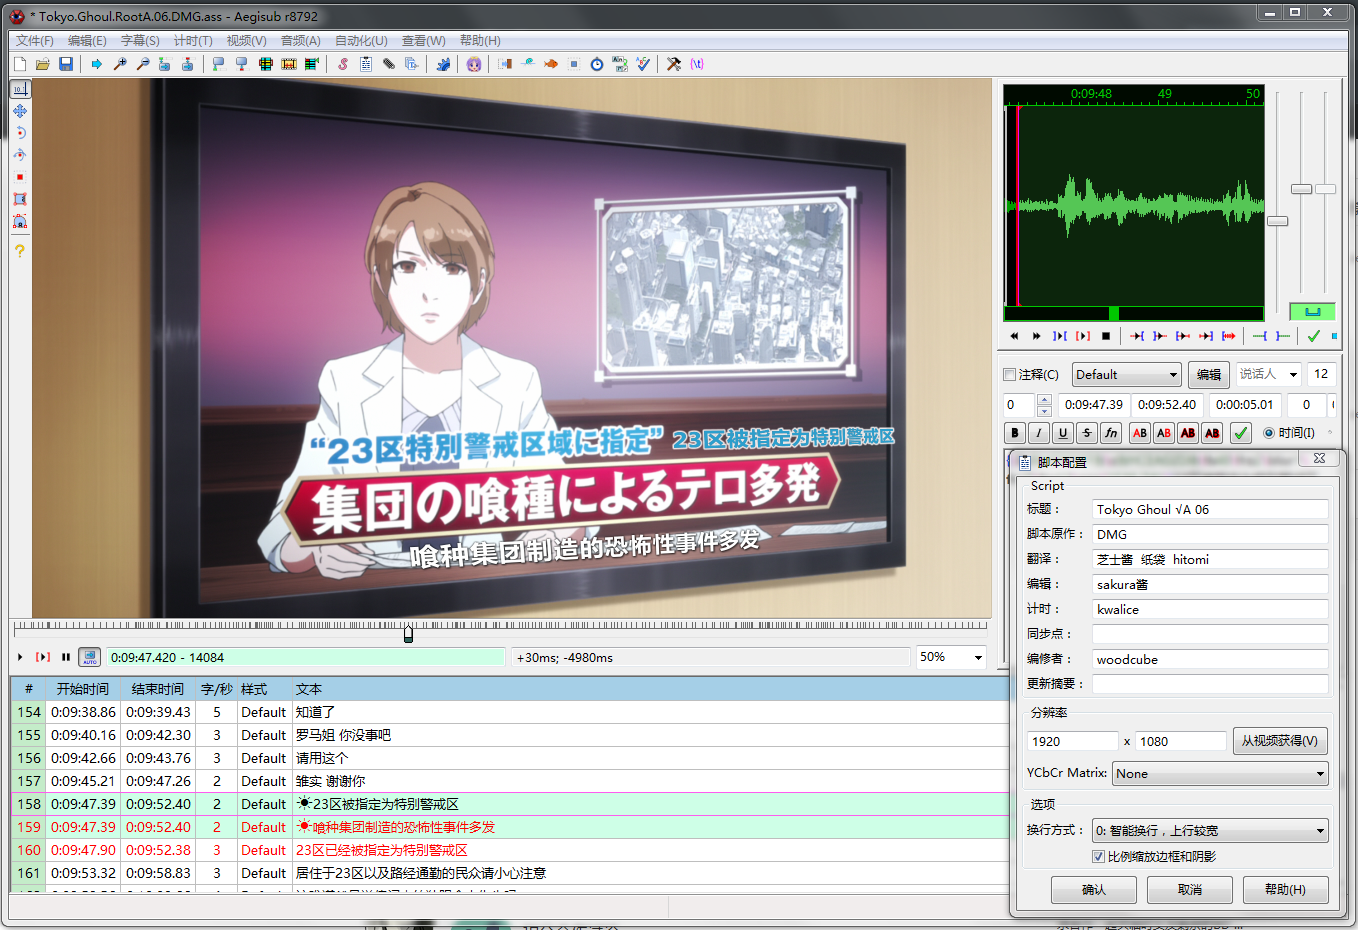Stop audio playback with the square button
1358x930 pixels.
click(1106, 336)
